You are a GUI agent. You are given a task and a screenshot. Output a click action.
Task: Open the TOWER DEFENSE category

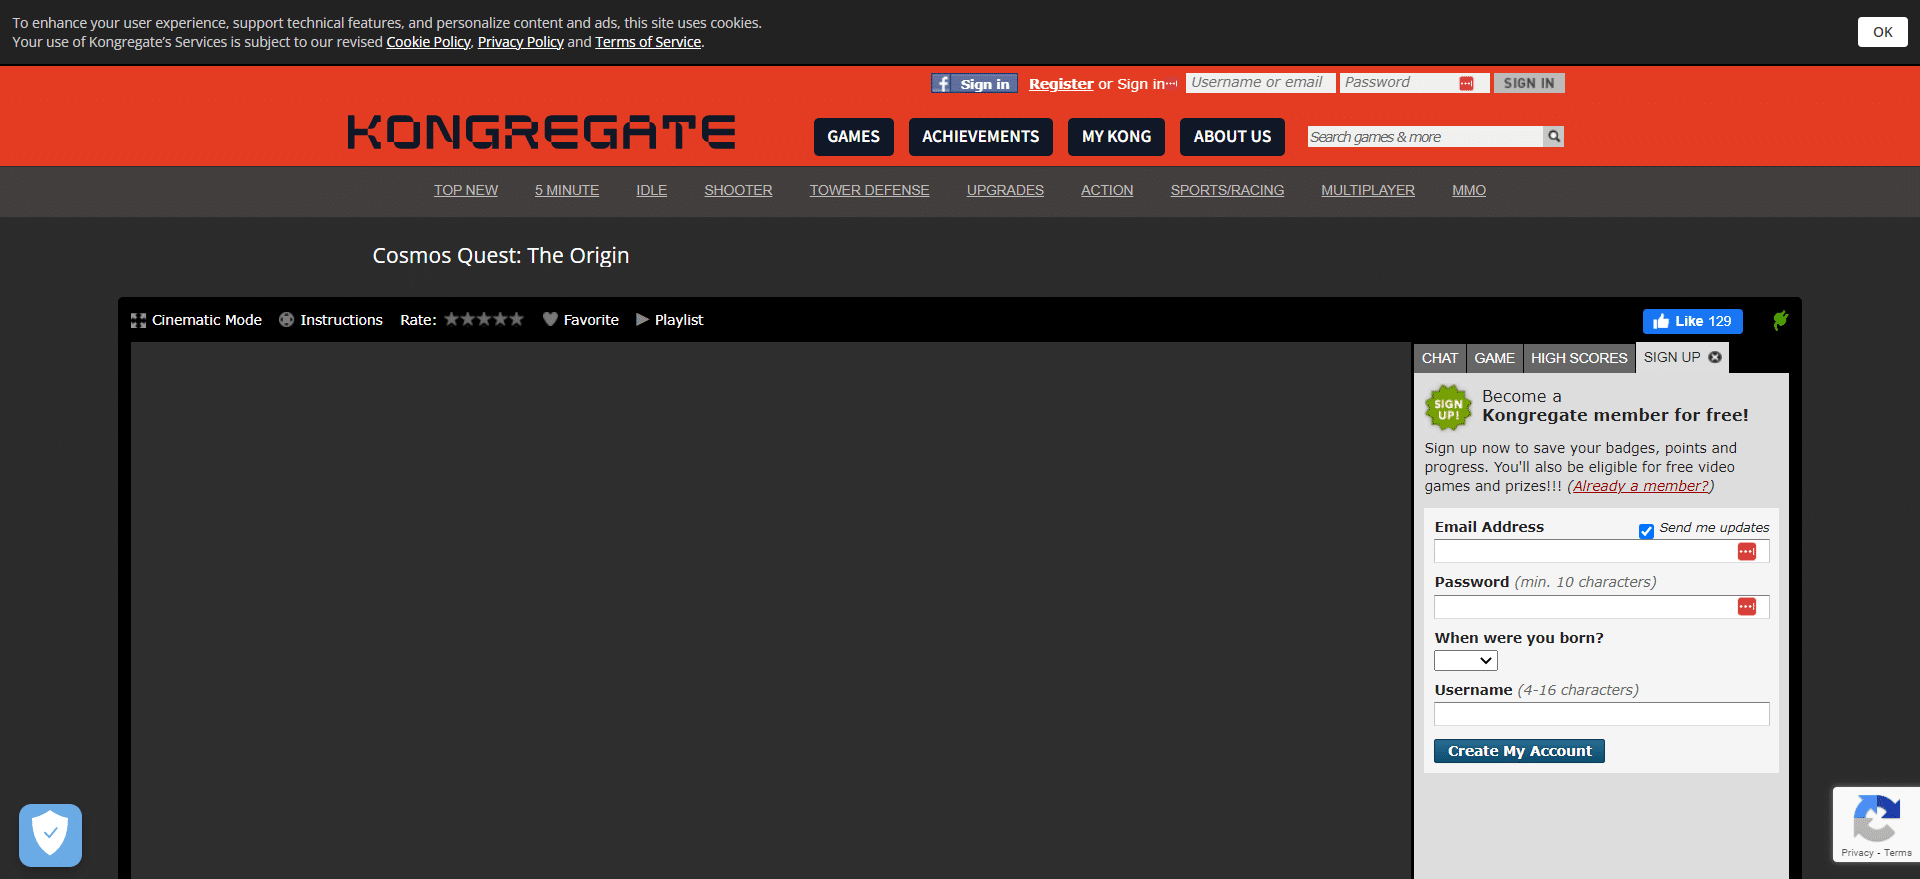coord(870,190)
